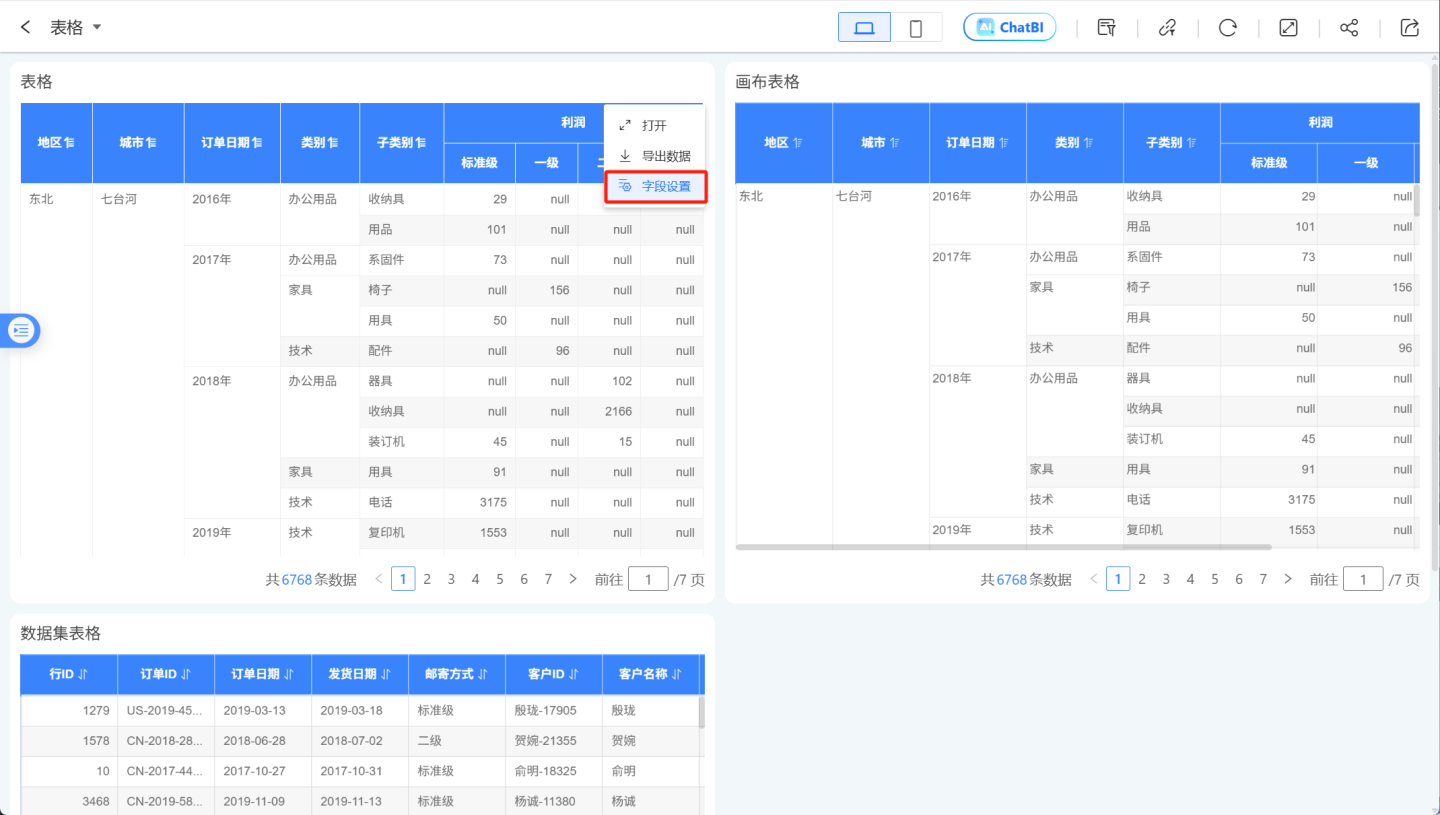
Task: Click the link filter icon in toolbar
Action: pos(1167,28)
